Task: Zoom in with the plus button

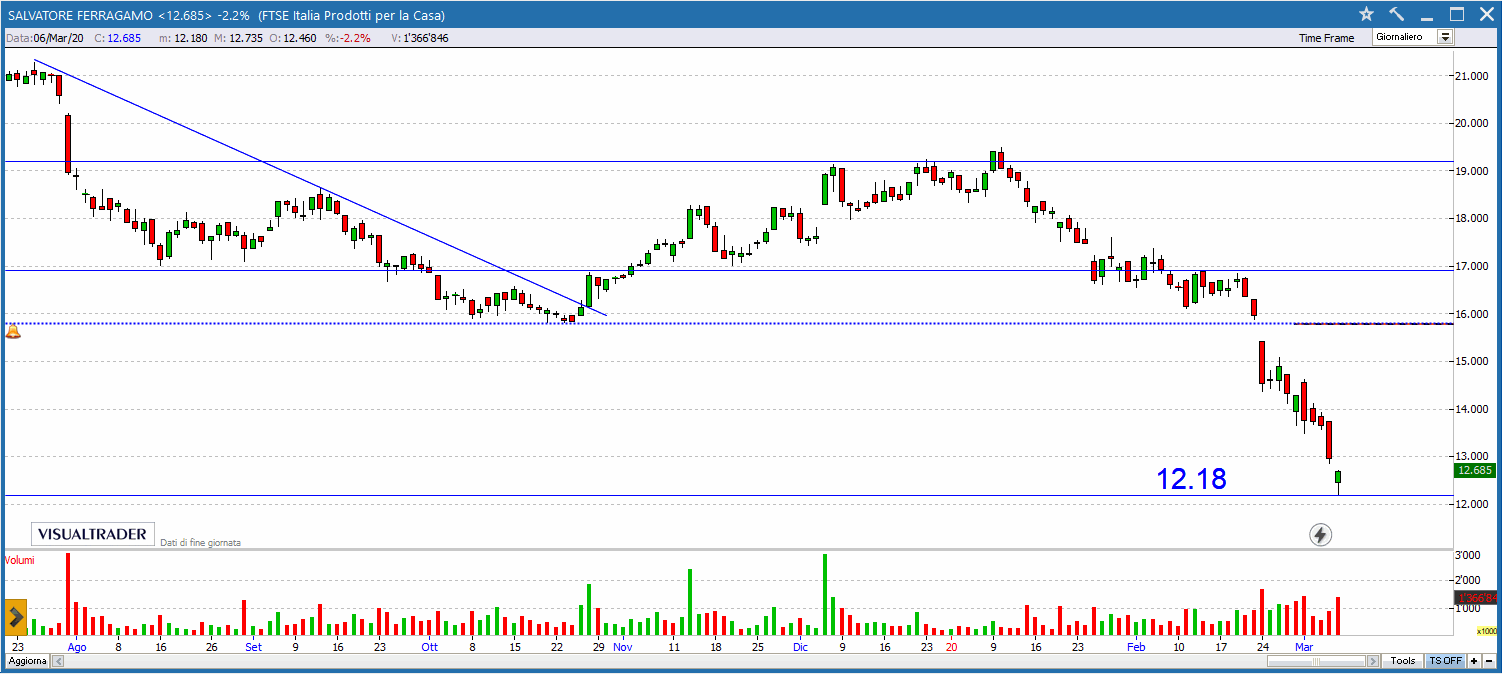Action: 1472,661
